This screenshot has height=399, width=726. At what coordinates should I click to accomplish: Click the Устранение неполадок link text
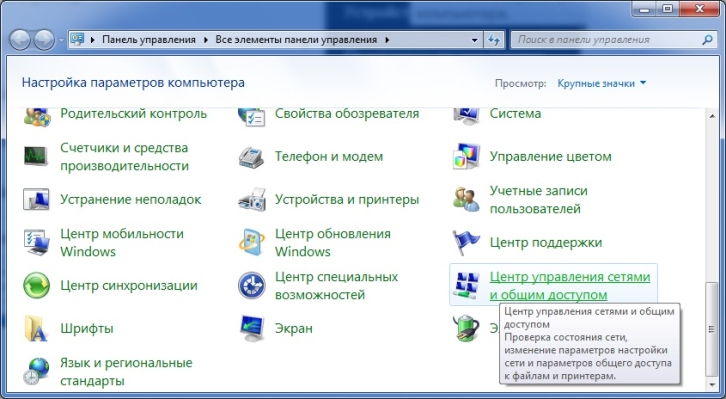pyautogui.click(x=131, y=200)
